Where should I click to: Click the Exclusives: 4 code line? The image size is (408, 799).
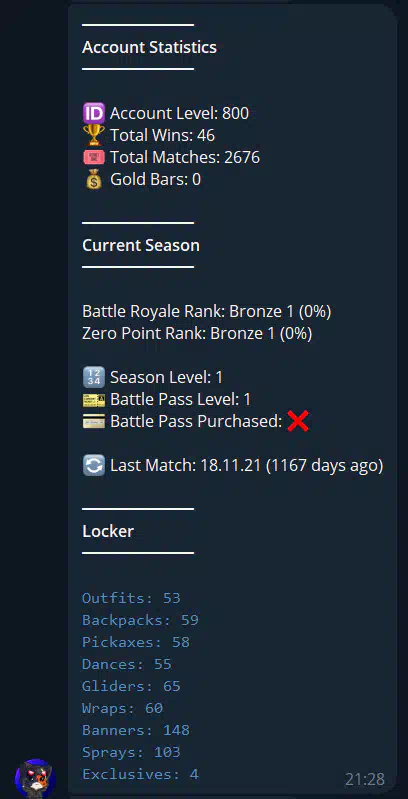(140, 775)
